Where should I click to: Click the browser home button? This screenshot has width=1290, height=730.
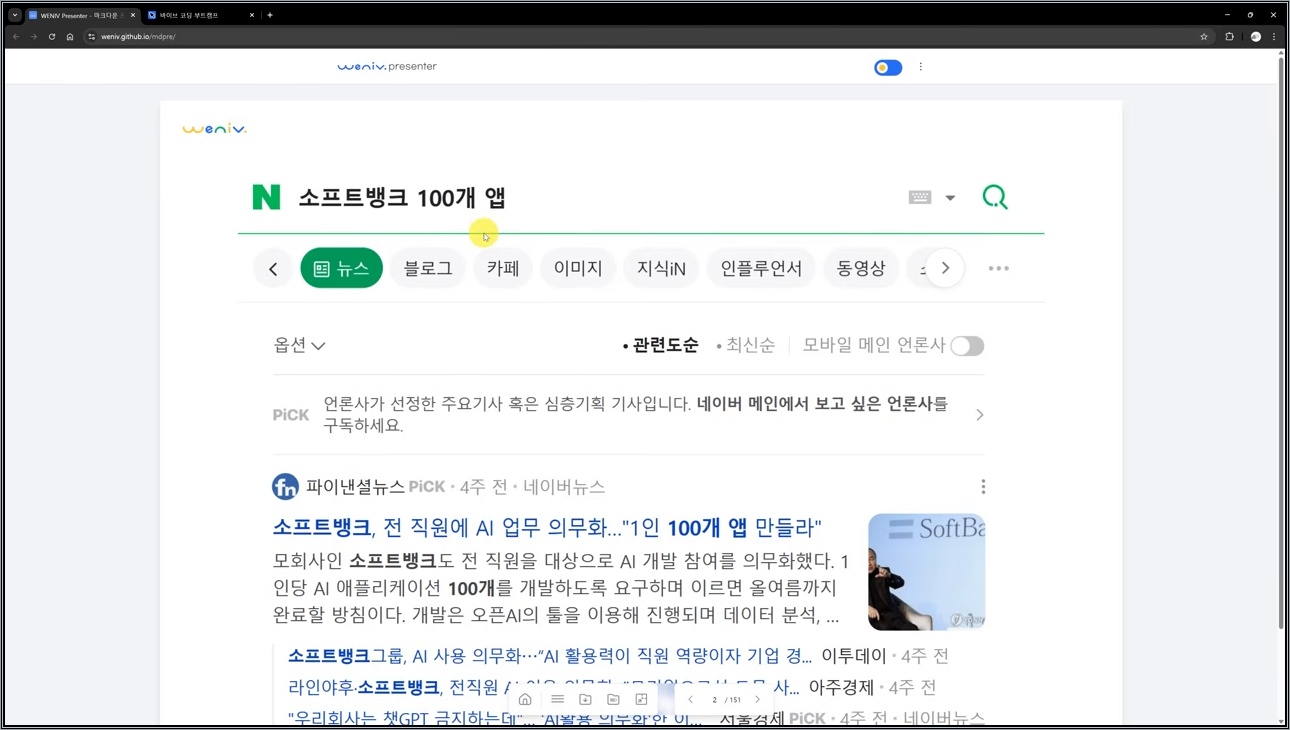pyautogui.click(x=70, y=37)
